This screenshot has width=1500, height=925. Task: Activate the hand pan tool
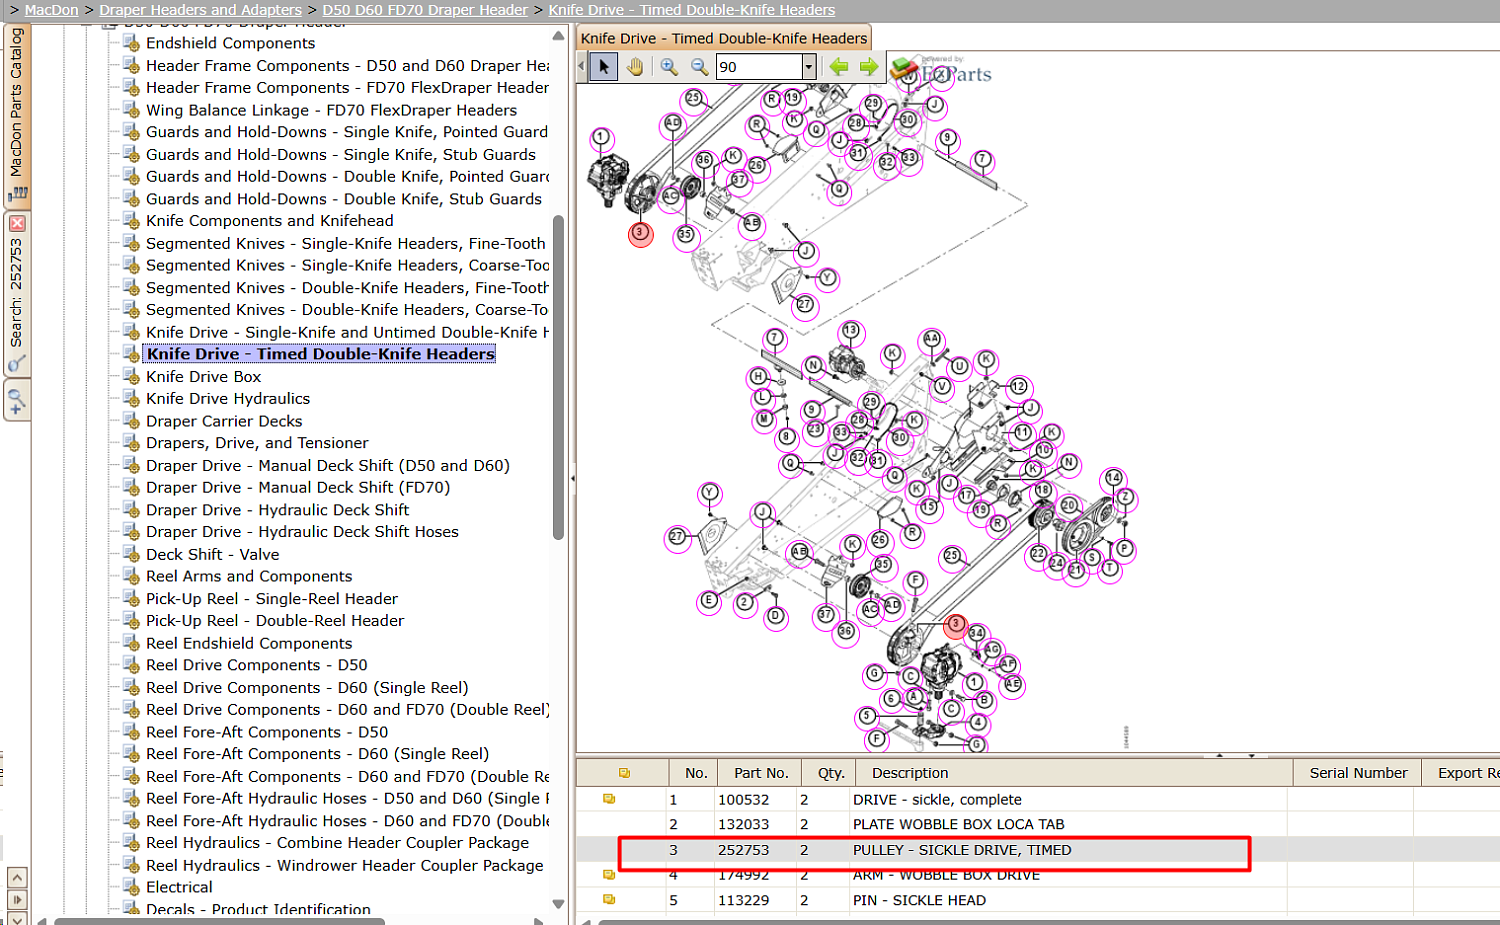[635, 67]
